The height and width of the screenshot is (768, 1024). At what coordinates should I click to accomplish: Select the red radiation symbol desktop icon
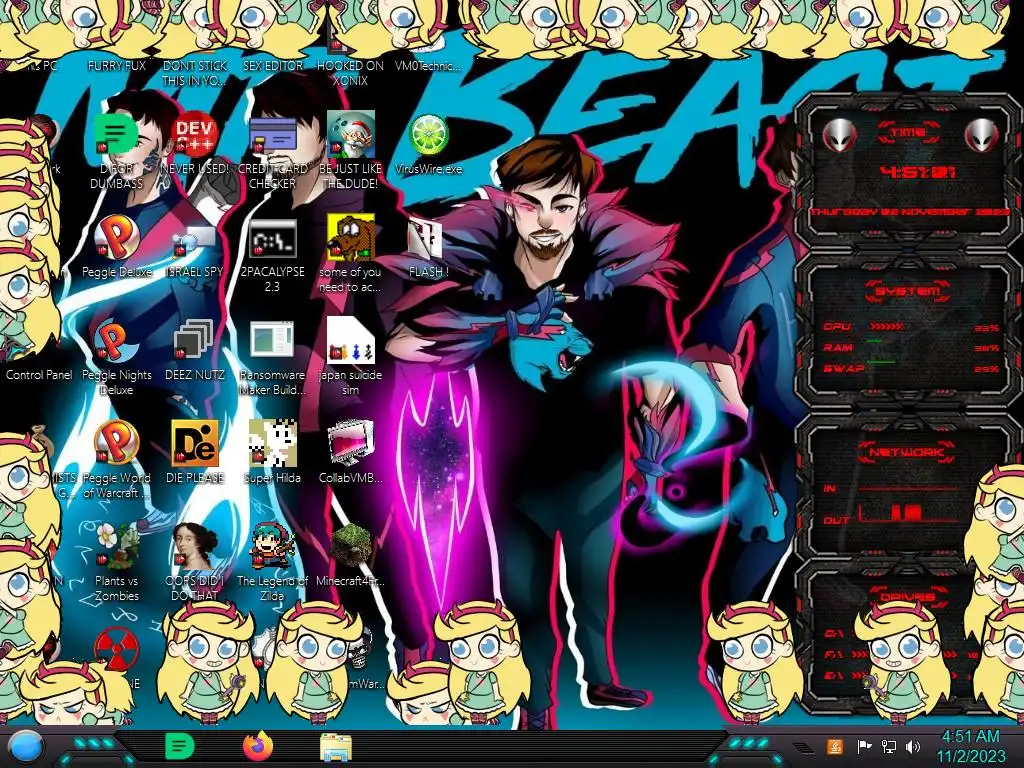tap(116, 649)
